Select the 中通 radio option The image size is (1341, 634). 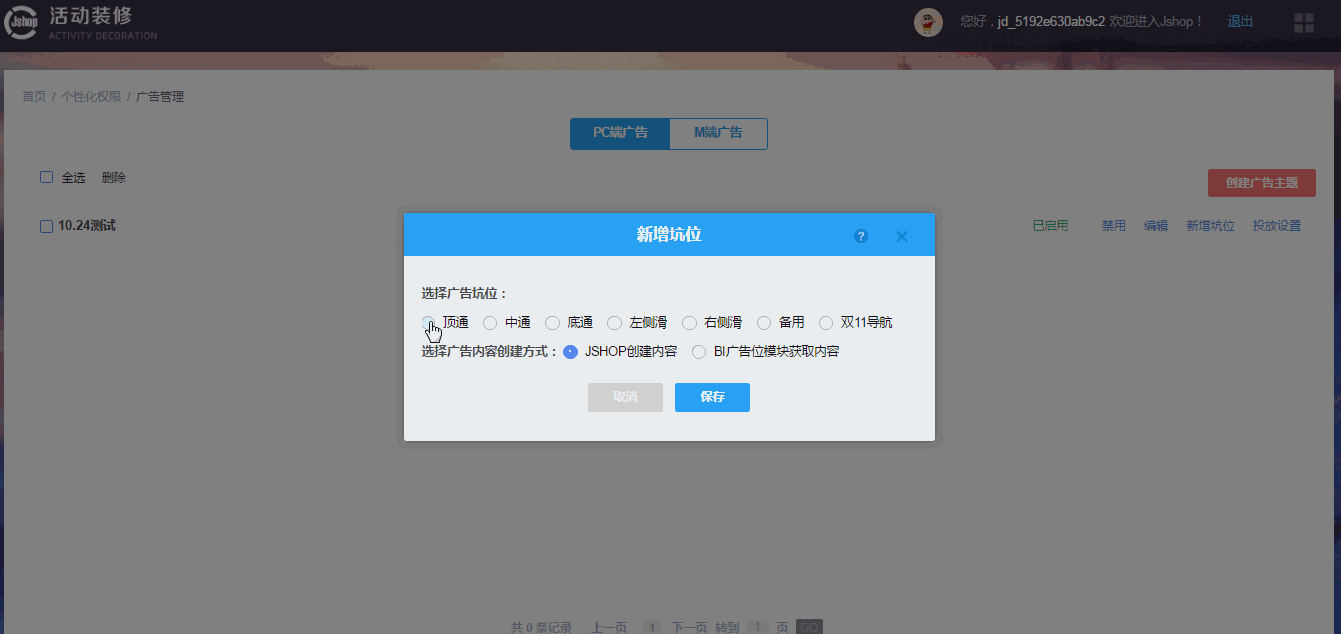tap(490, 323)
